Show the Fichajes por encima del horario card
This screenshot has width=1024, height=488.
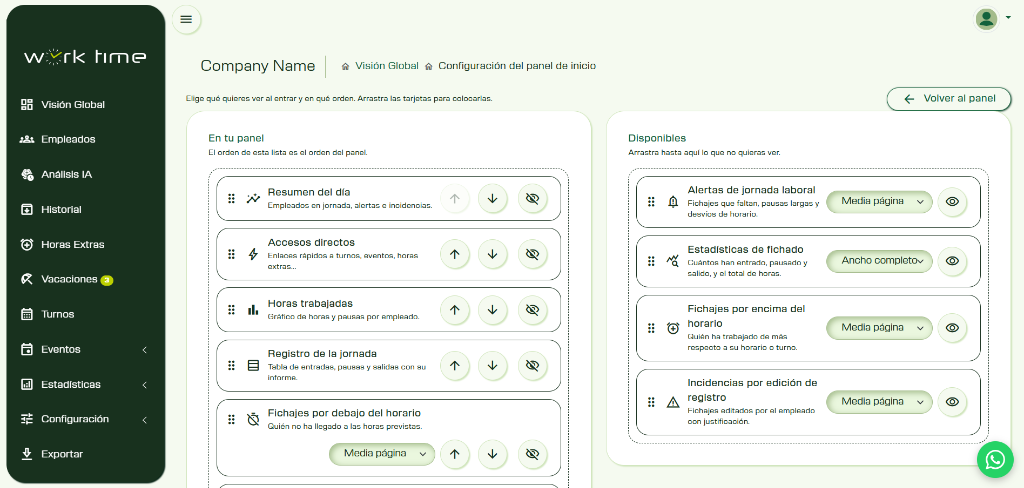pyautogui.click(x=952, y=328)
